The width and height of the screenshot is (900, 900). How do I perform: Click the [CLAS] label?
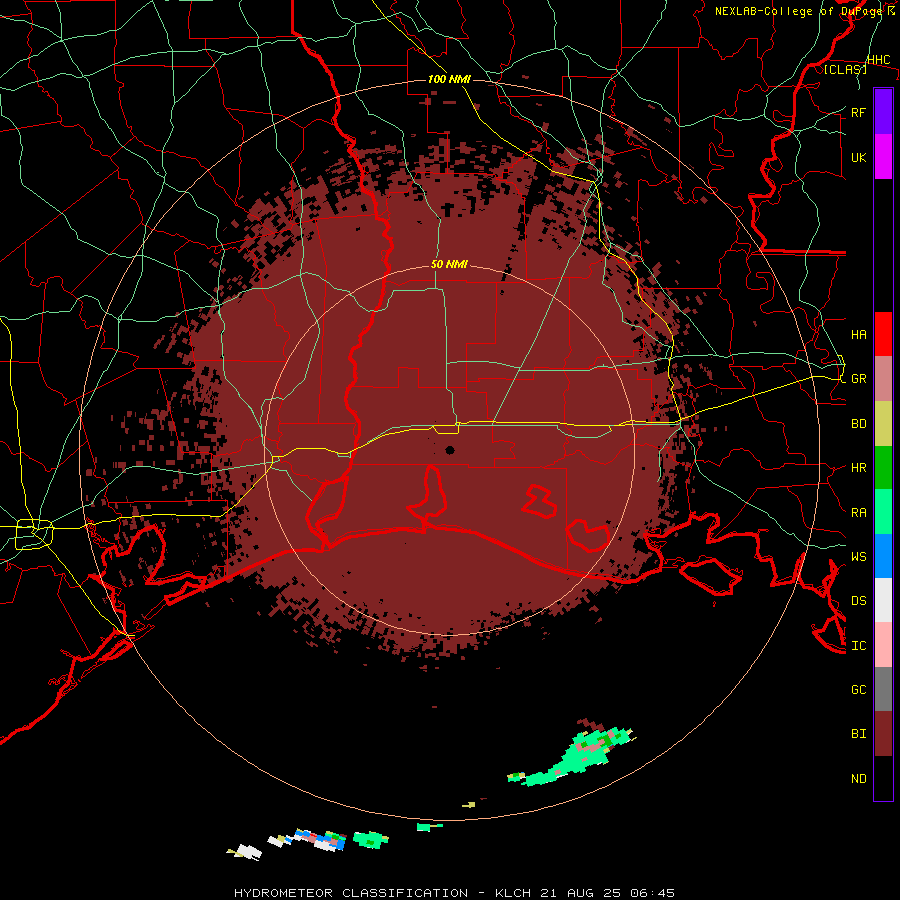click(x=845, y=69)
